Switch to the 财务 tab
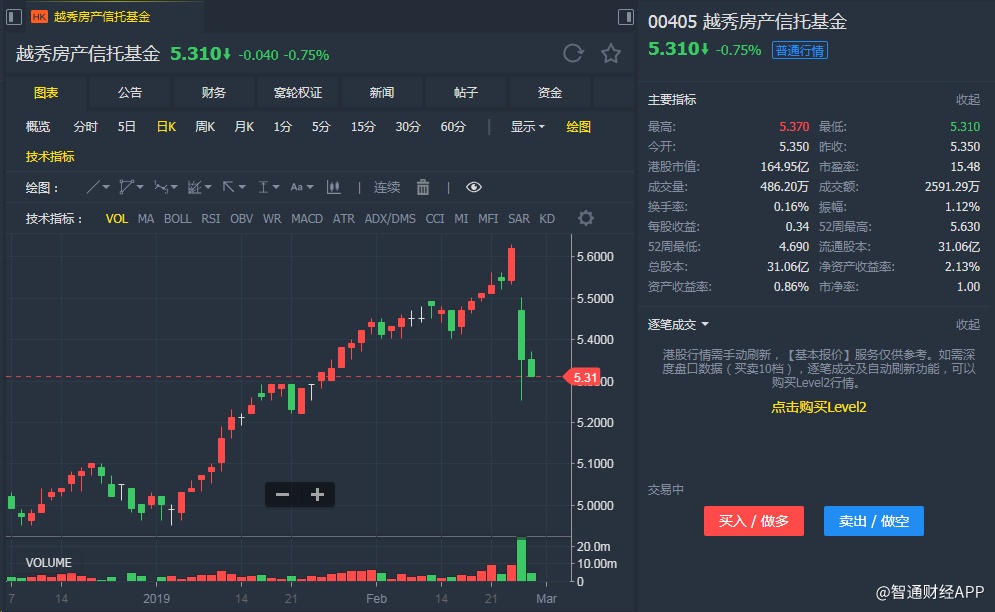Screen dimensions: 995x612 214,93
